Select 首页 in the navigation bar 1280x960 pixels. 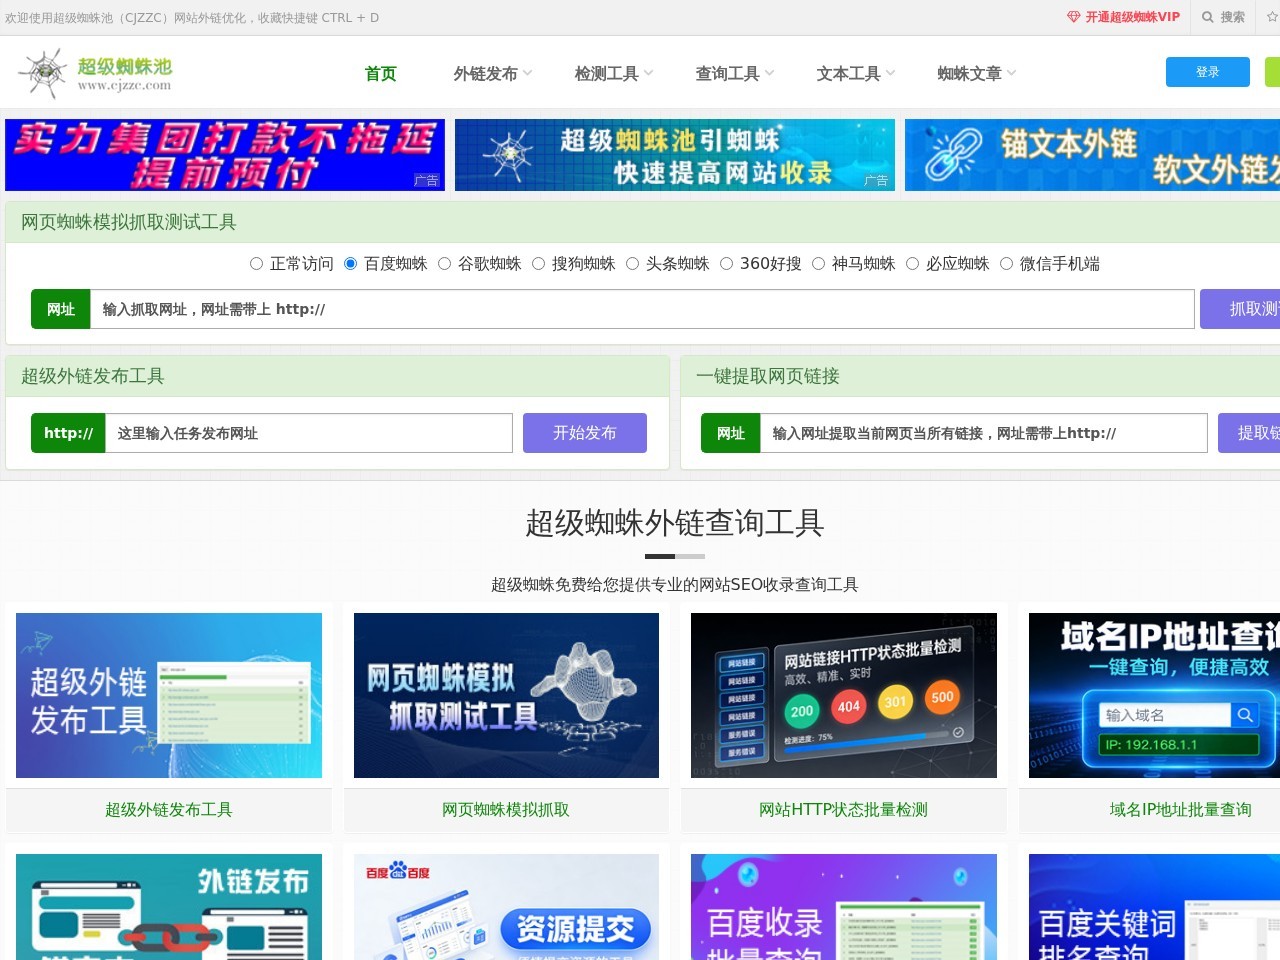tap(380, 72)
